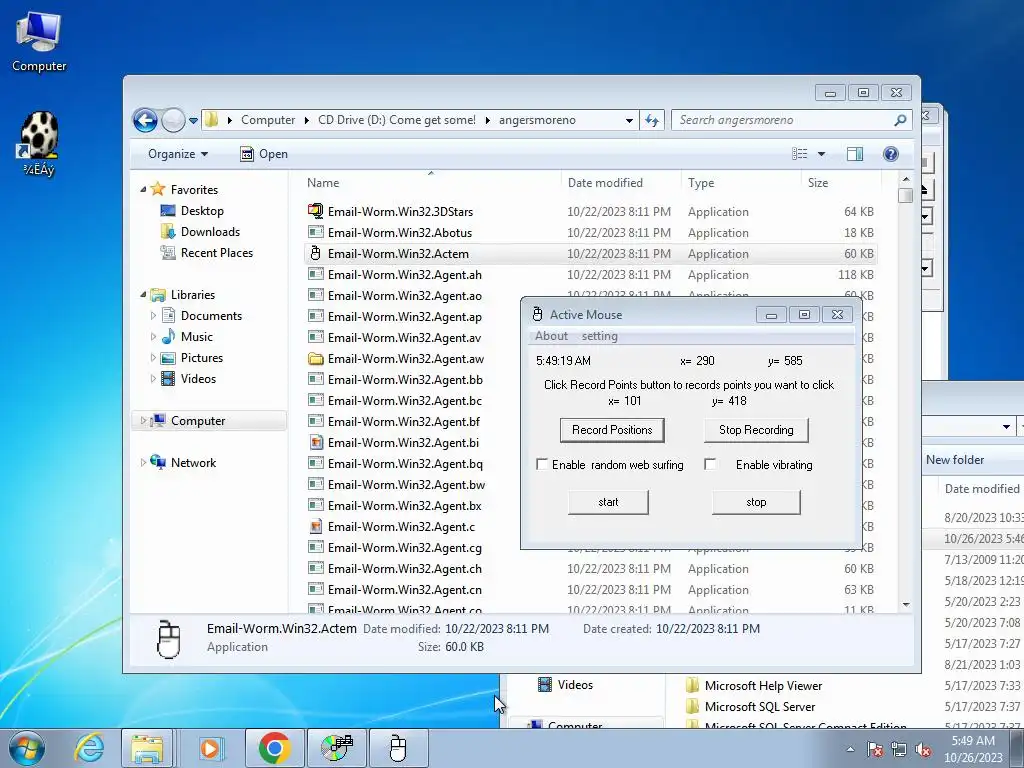Launch Internet Explorer from the taskbar
Viewport: 1024px width, 768px height.
(x=89, y=748)
